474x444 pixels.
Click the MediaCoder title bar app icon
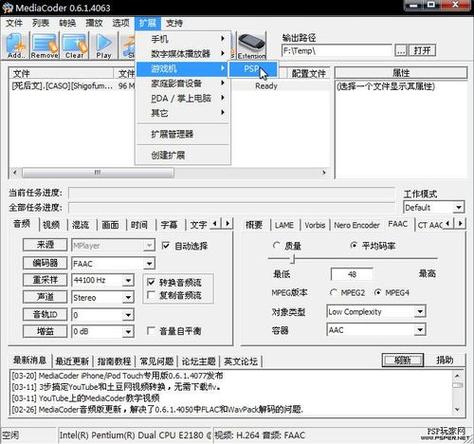pyautogui.click(x=7, y=8)
